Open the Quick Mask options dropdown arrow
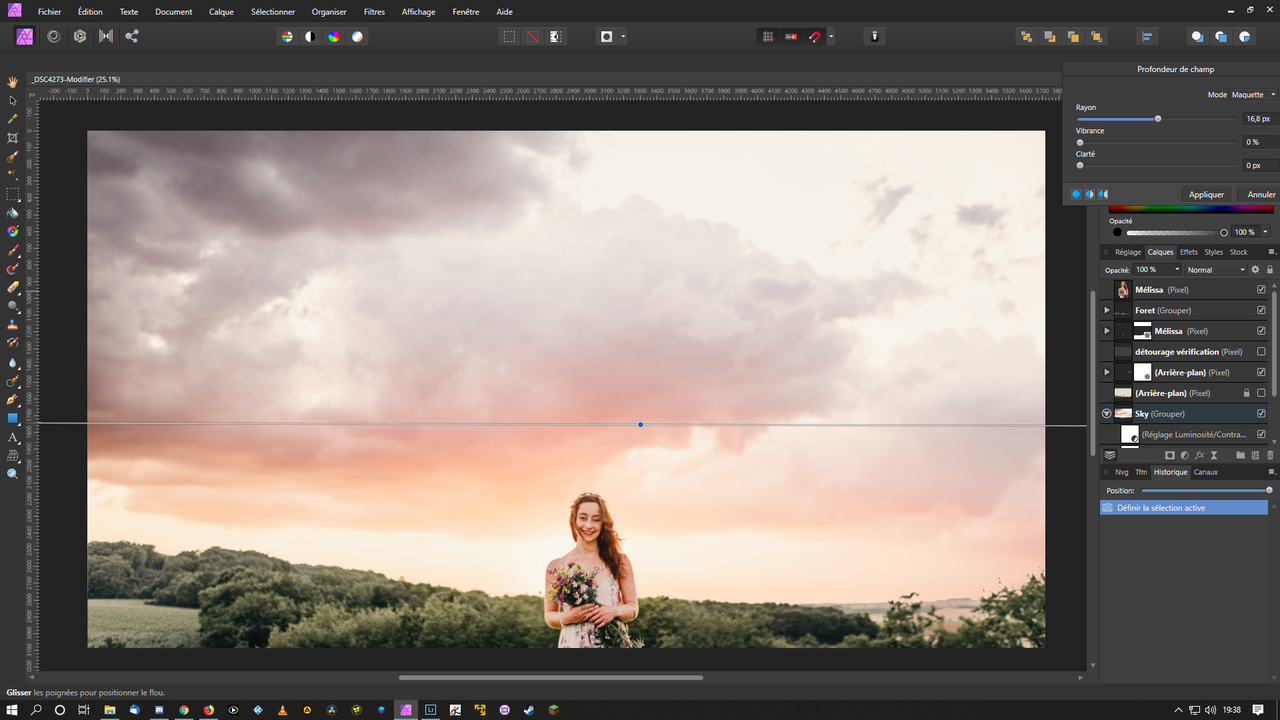 pyautogui.click(x=623, y=36)
